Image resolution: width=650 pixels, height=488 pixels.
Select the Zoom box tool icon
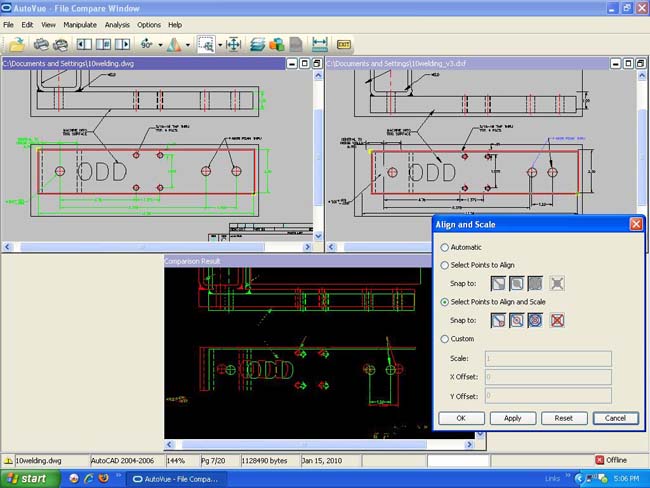point(206,44)
